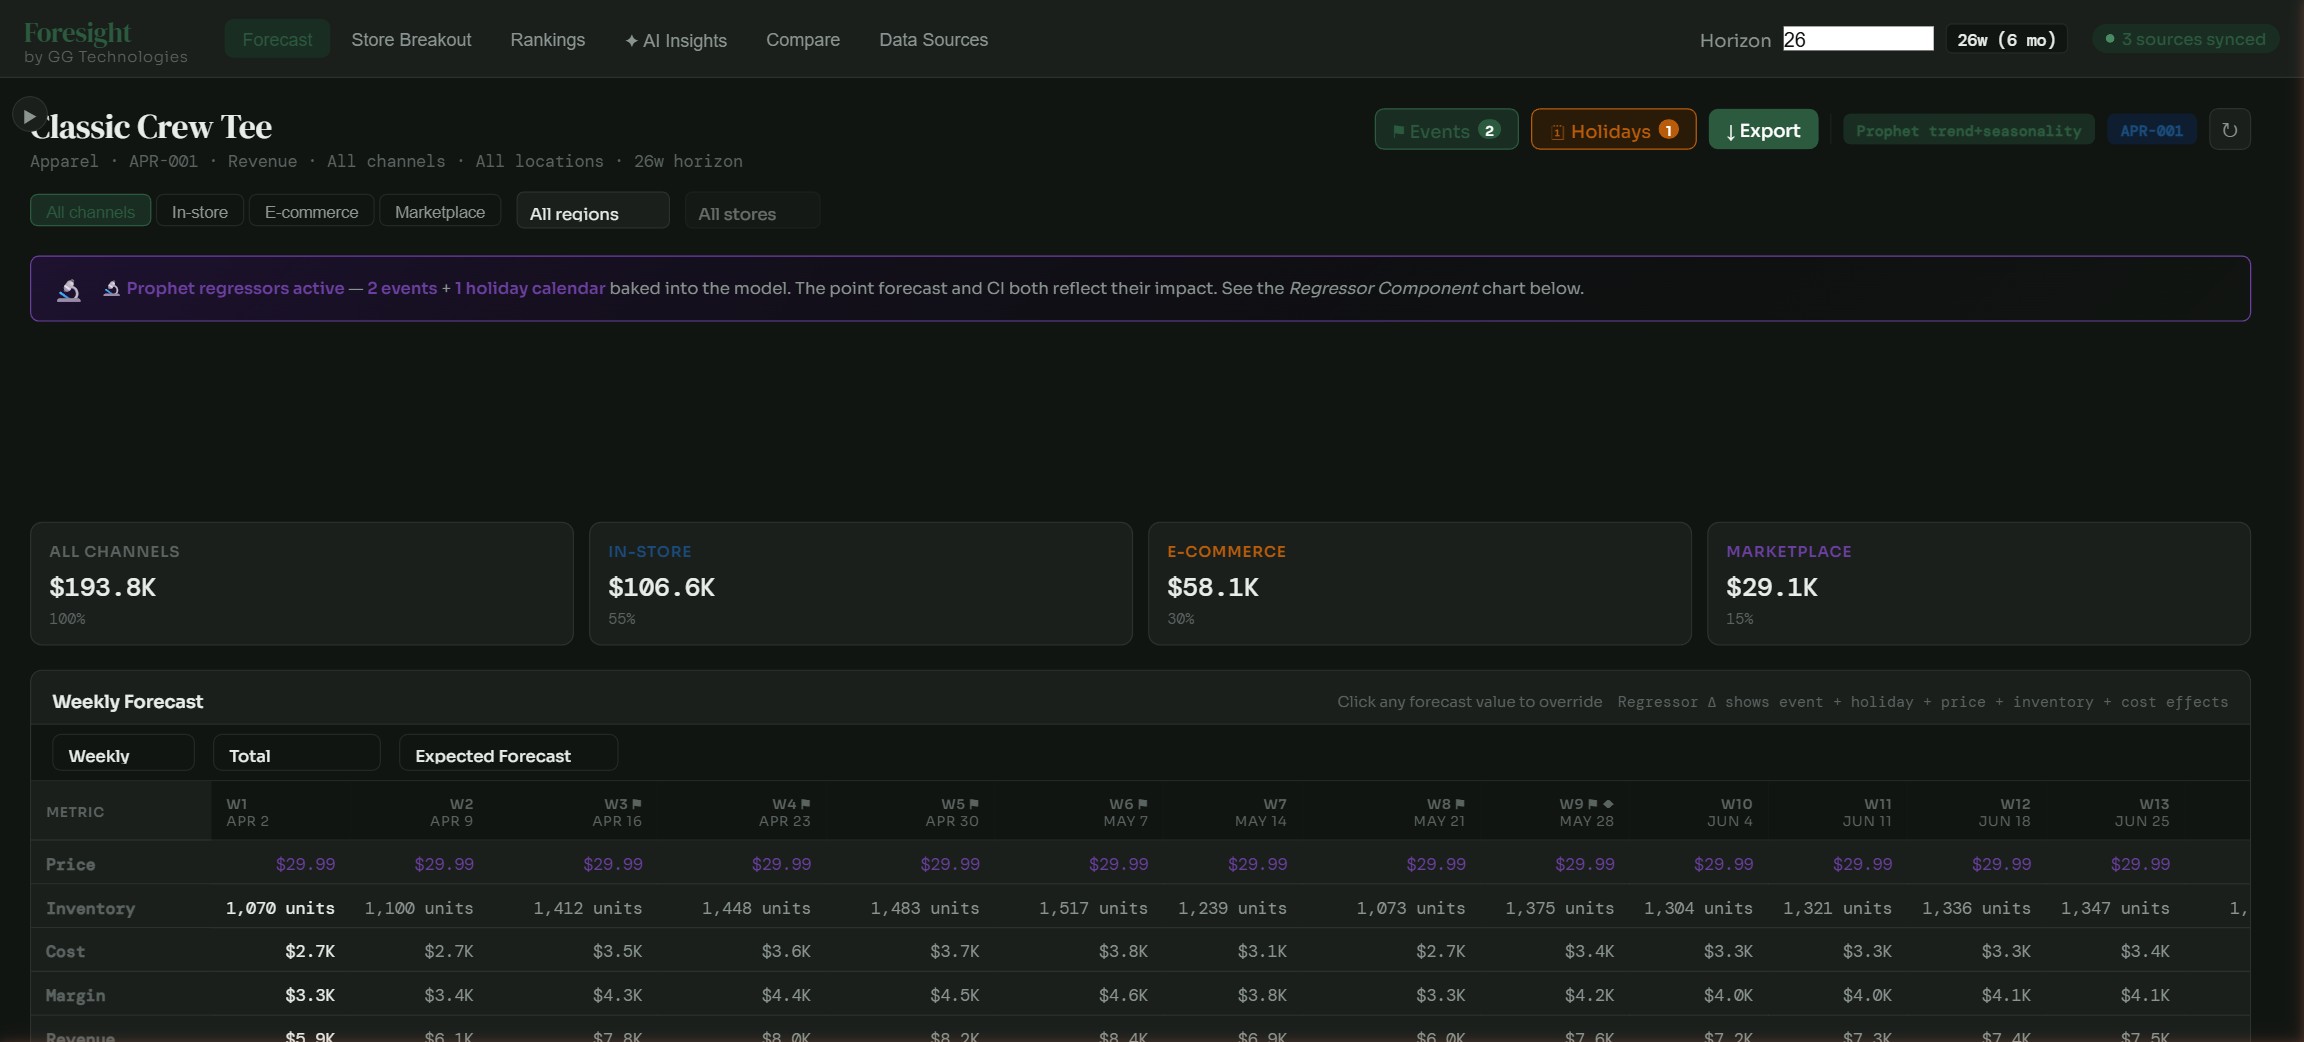Open the Data Sources menu item
This screenshot has height=1042, width=2304.
click(932, 40)
